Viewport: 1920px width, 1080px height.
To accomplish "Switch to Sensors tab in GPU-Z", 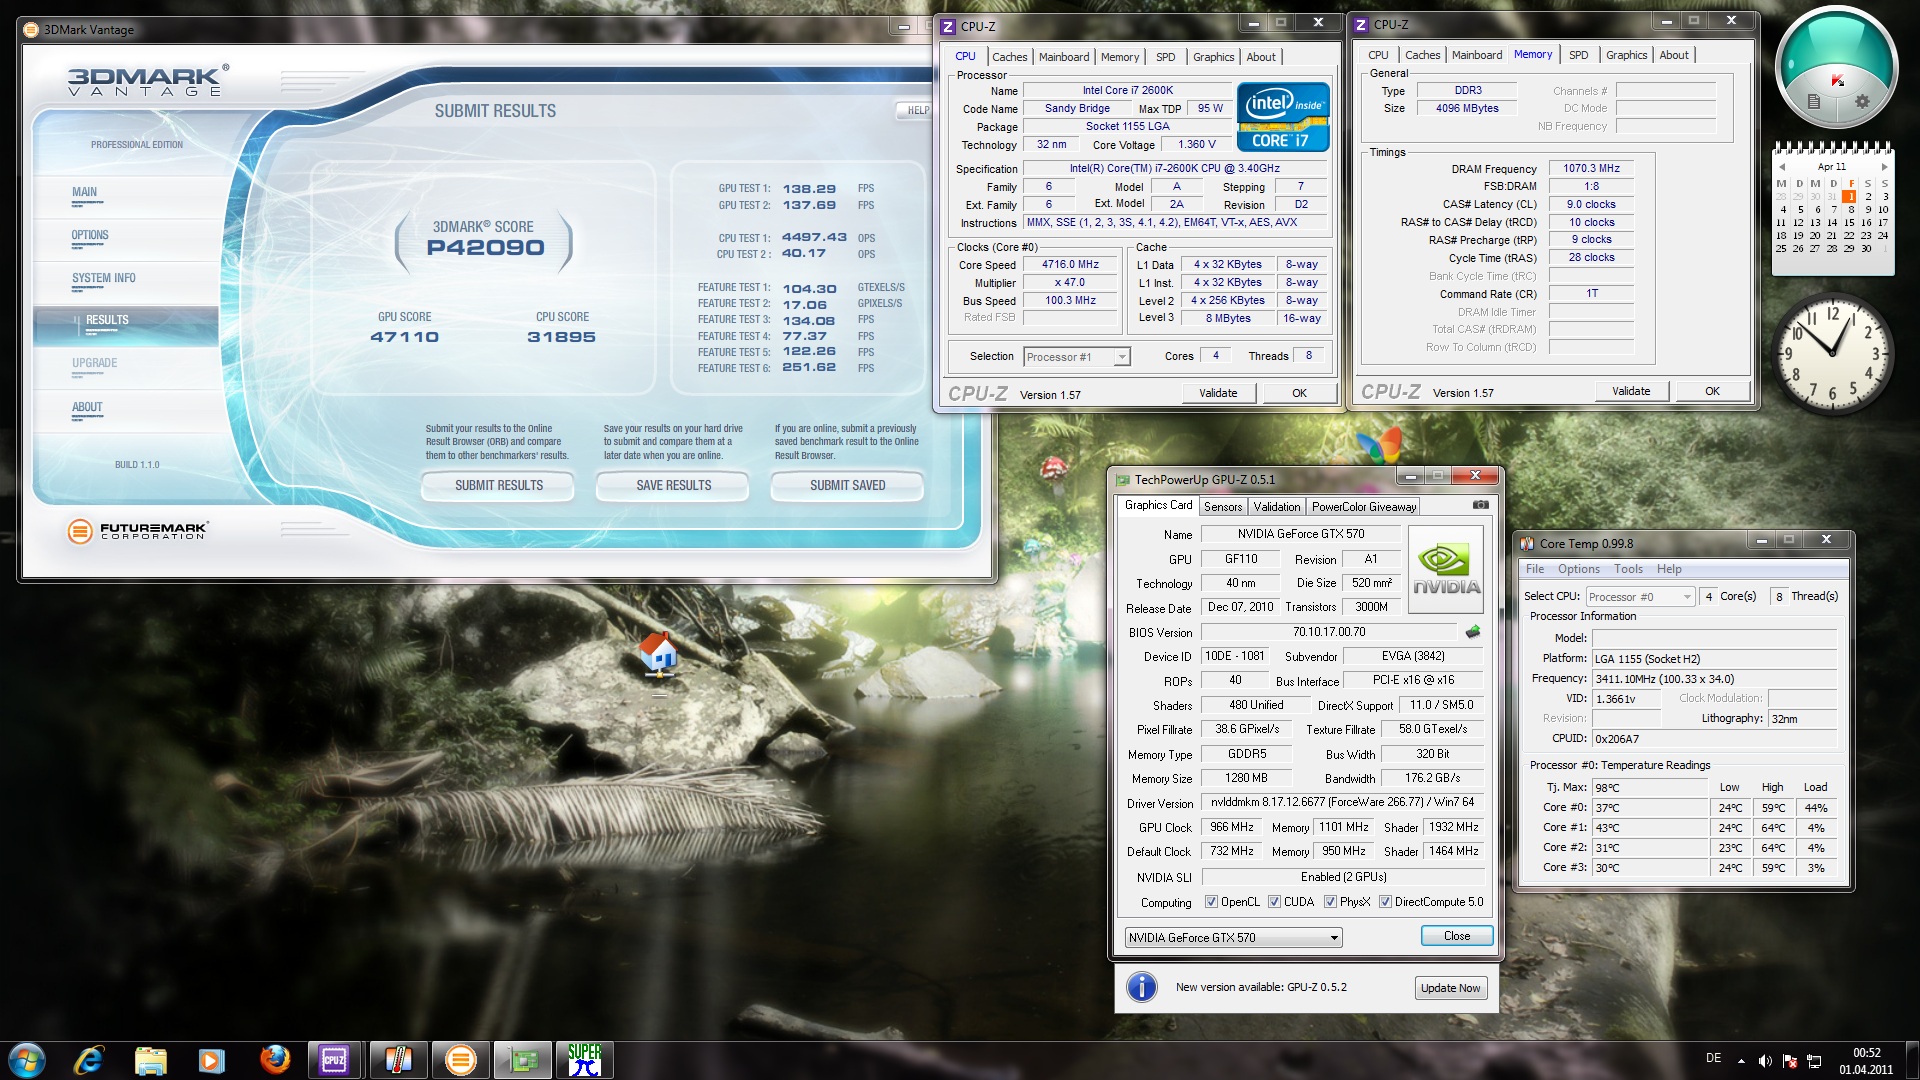I will [x=1222, y=507].
